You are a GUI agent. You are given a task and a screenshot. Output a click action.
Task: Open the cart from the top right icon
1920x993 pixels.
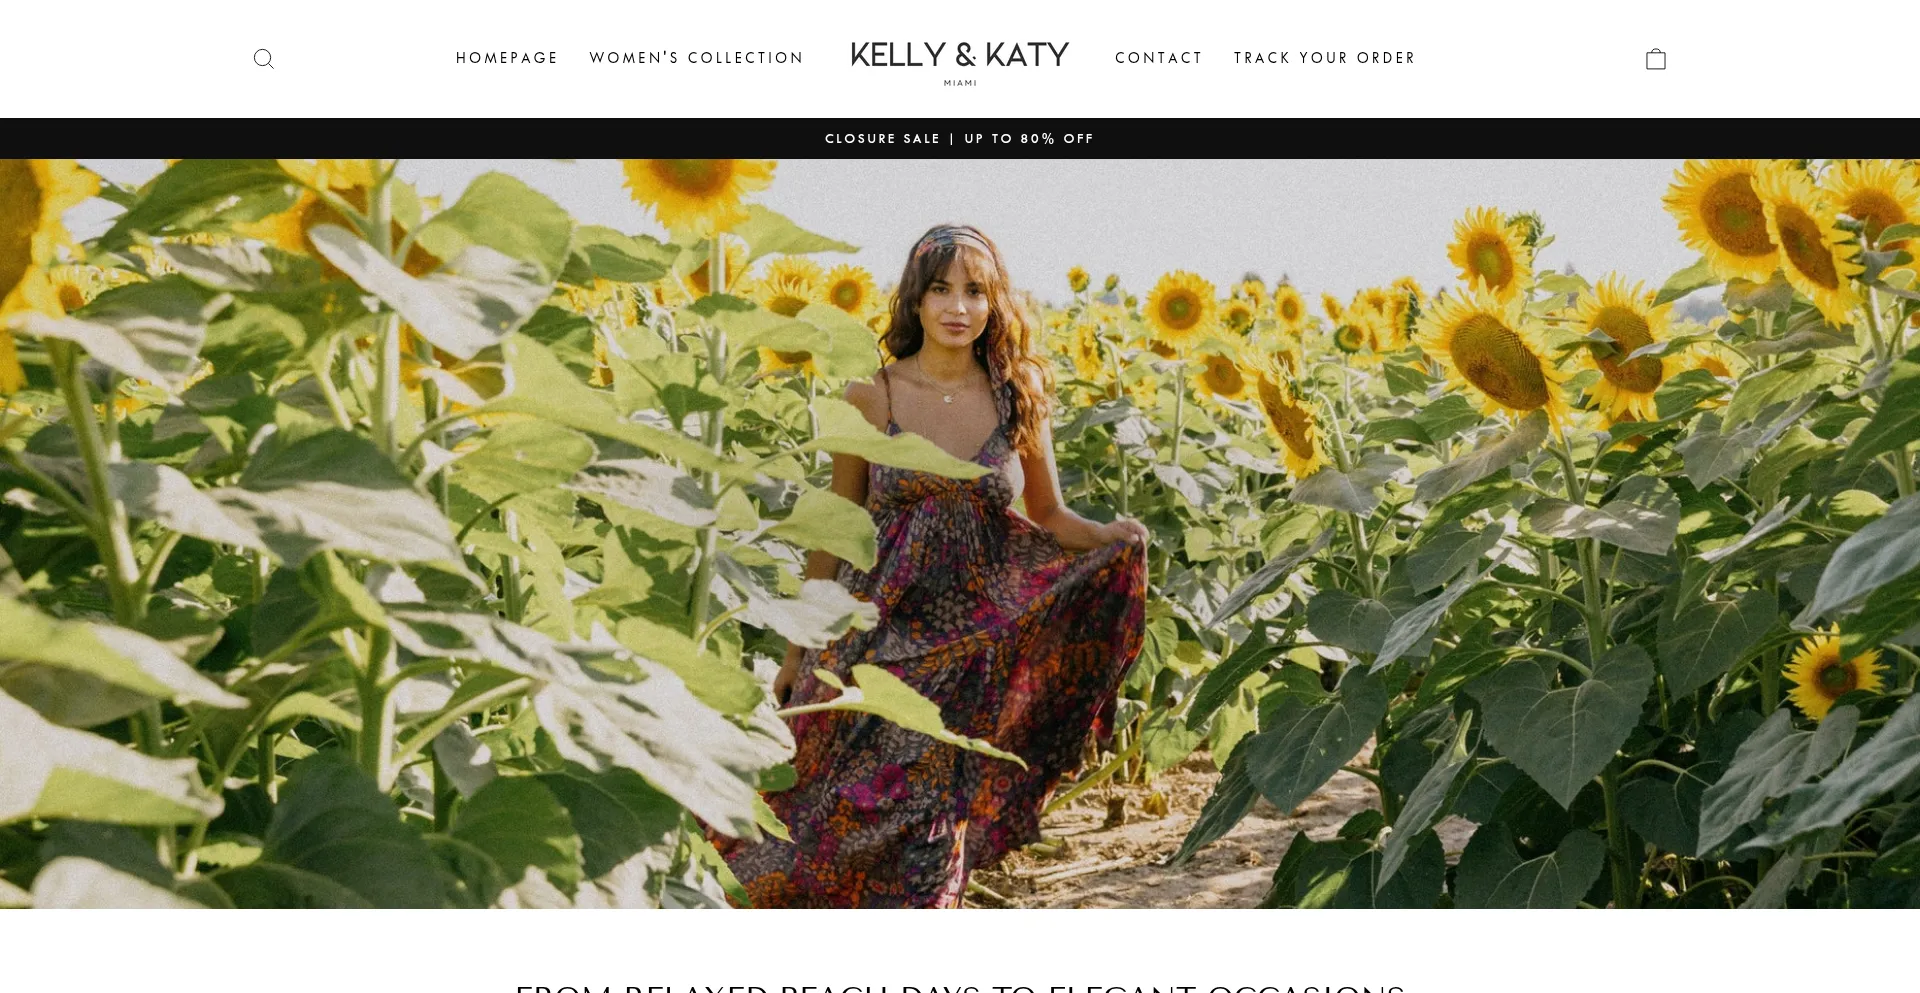tap(1655, 58)
